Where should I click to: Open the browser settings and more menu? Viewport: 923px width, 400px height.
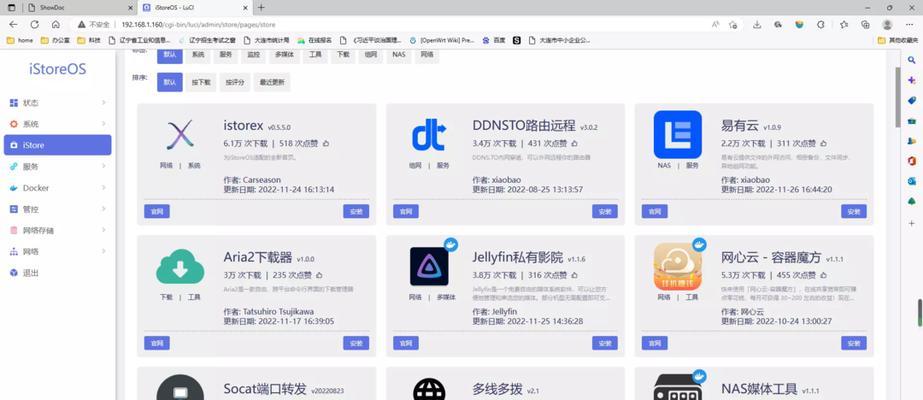point(909,24)
